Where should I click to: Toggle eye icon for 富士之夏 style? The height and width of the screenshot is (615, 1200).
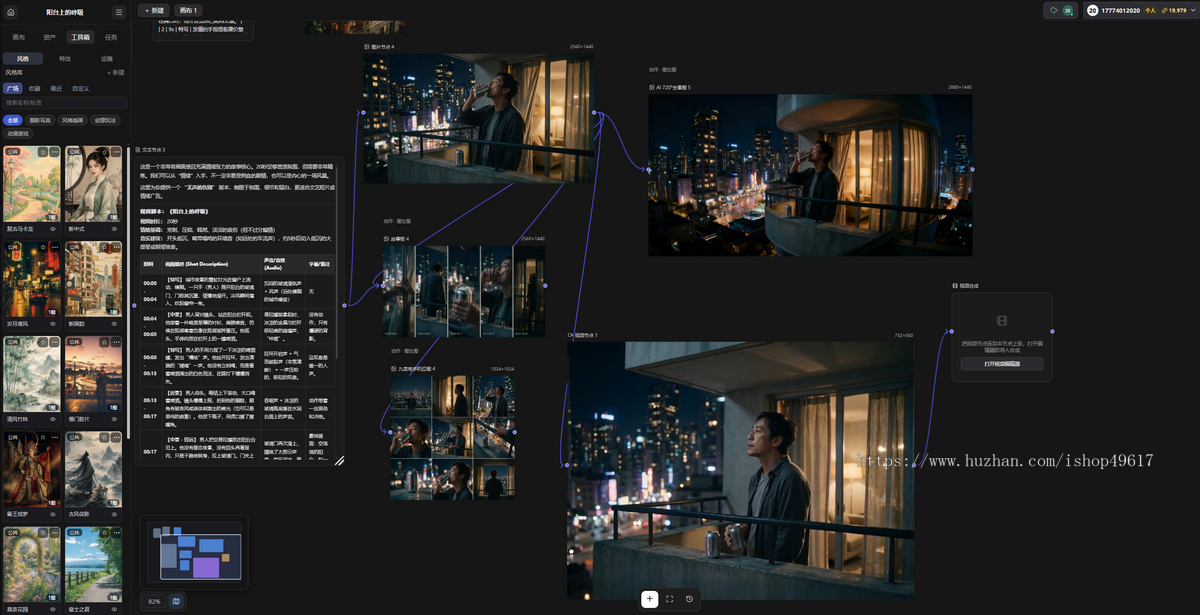point(115,609)
